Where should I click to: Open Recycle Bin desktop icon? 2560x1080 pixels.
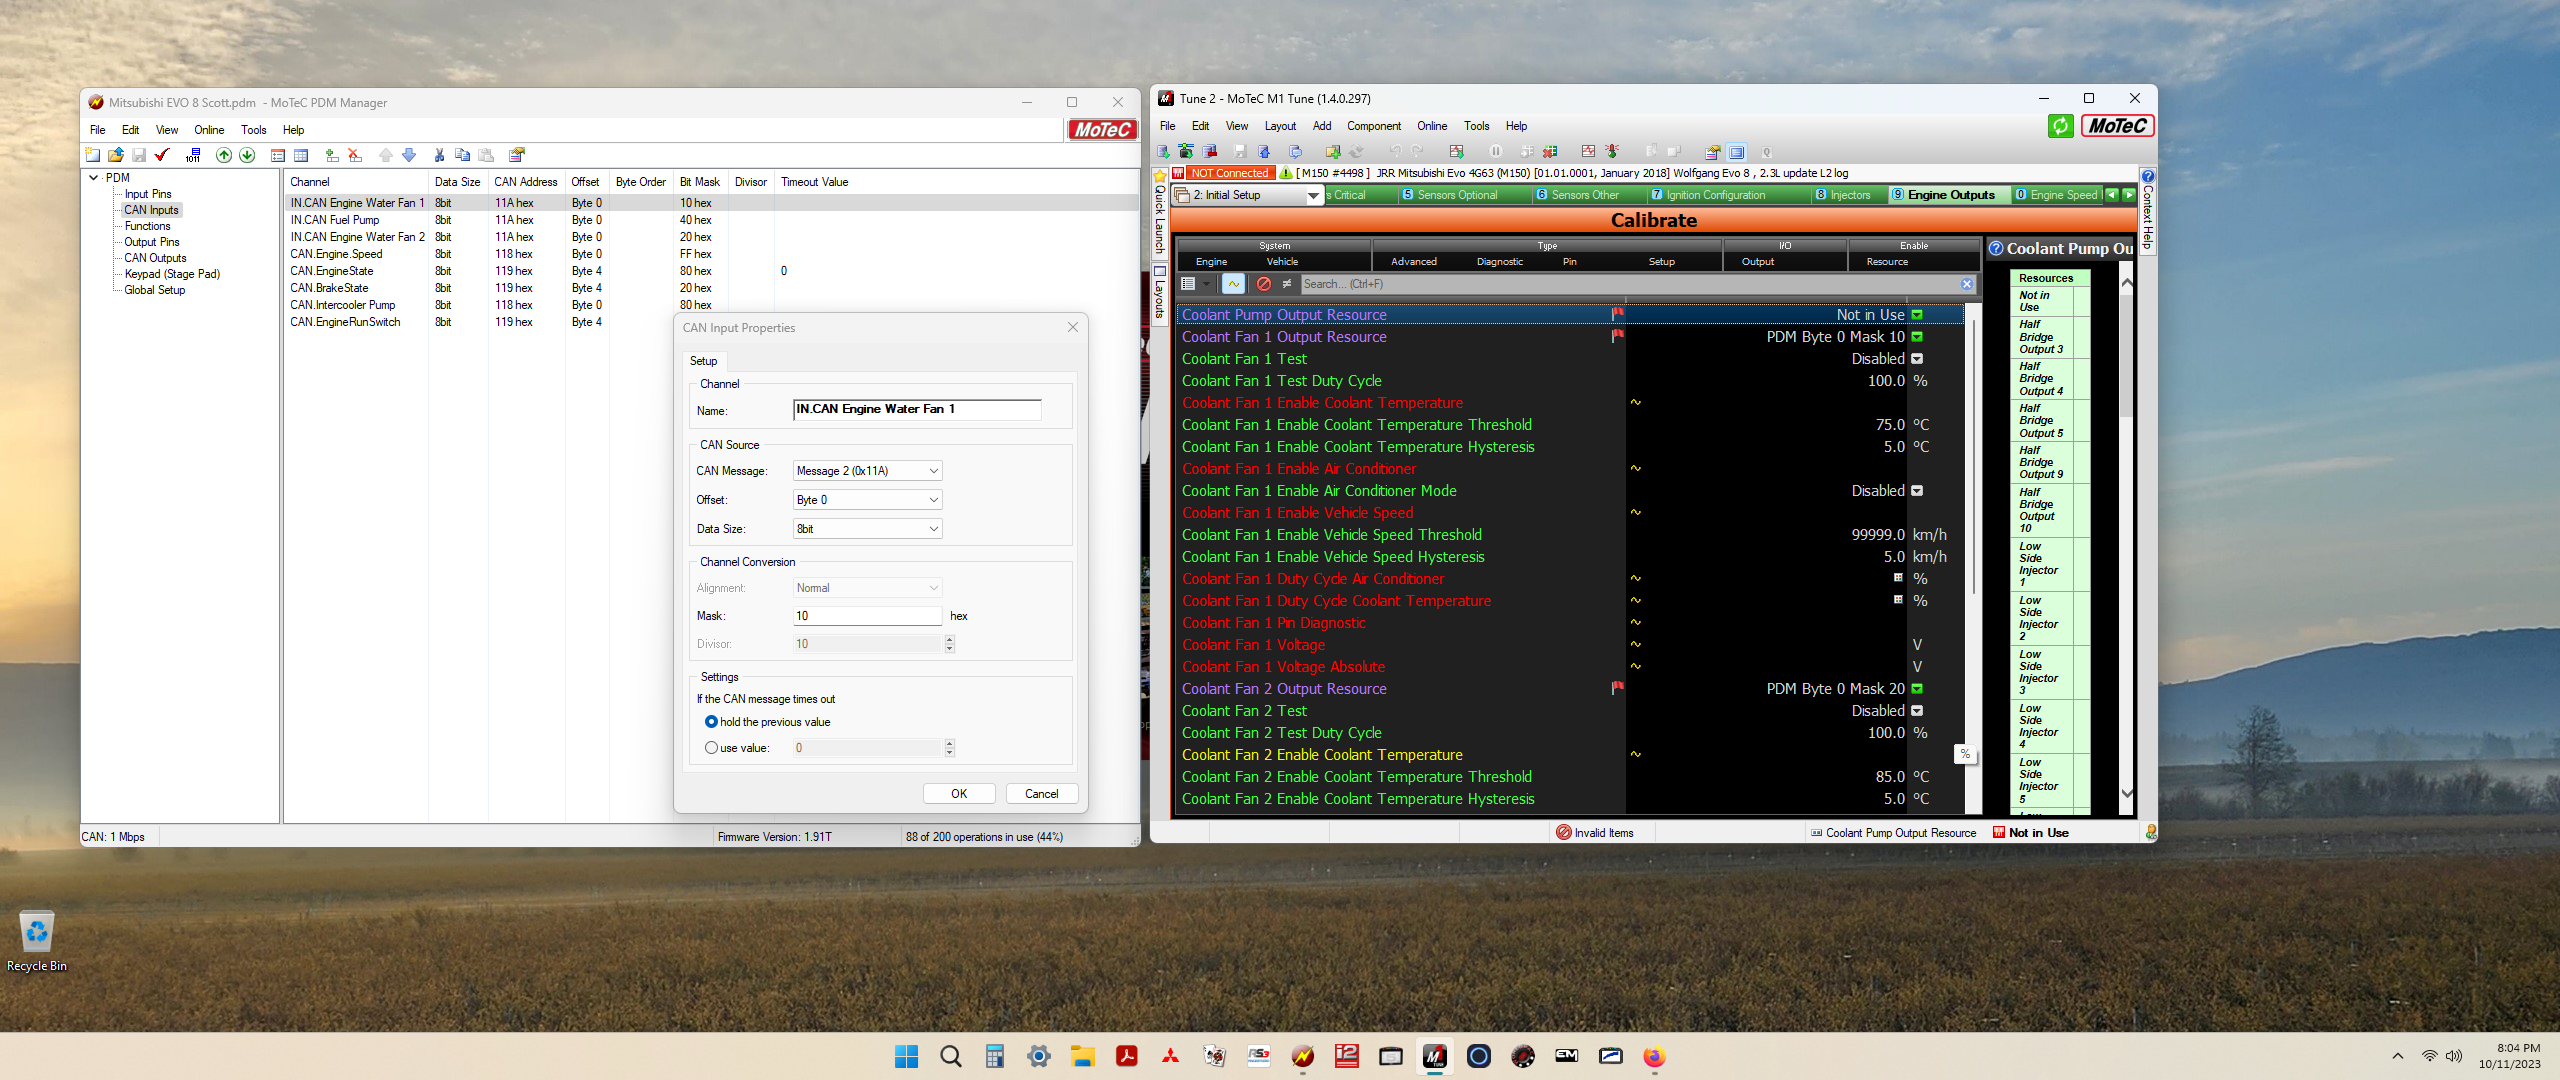(37, 940)
